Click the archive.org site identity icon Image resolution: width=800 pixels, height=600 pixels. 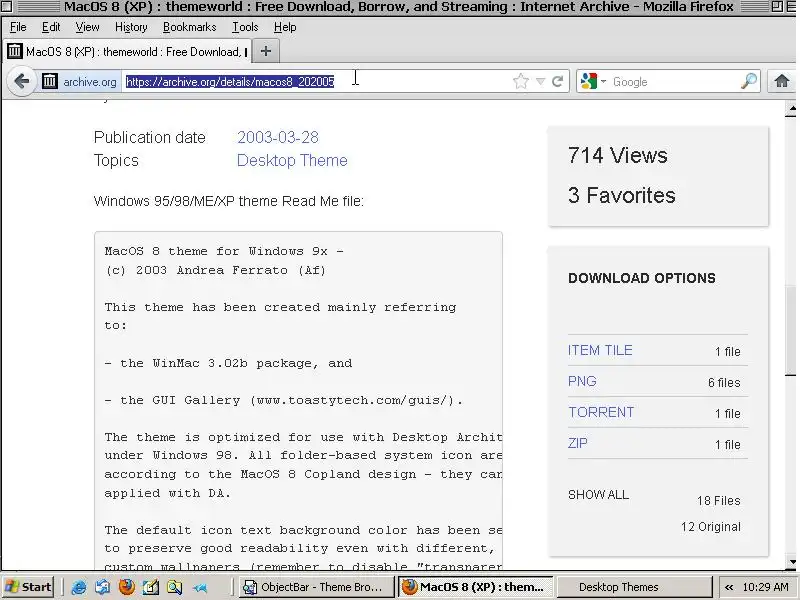coord(50,81)
